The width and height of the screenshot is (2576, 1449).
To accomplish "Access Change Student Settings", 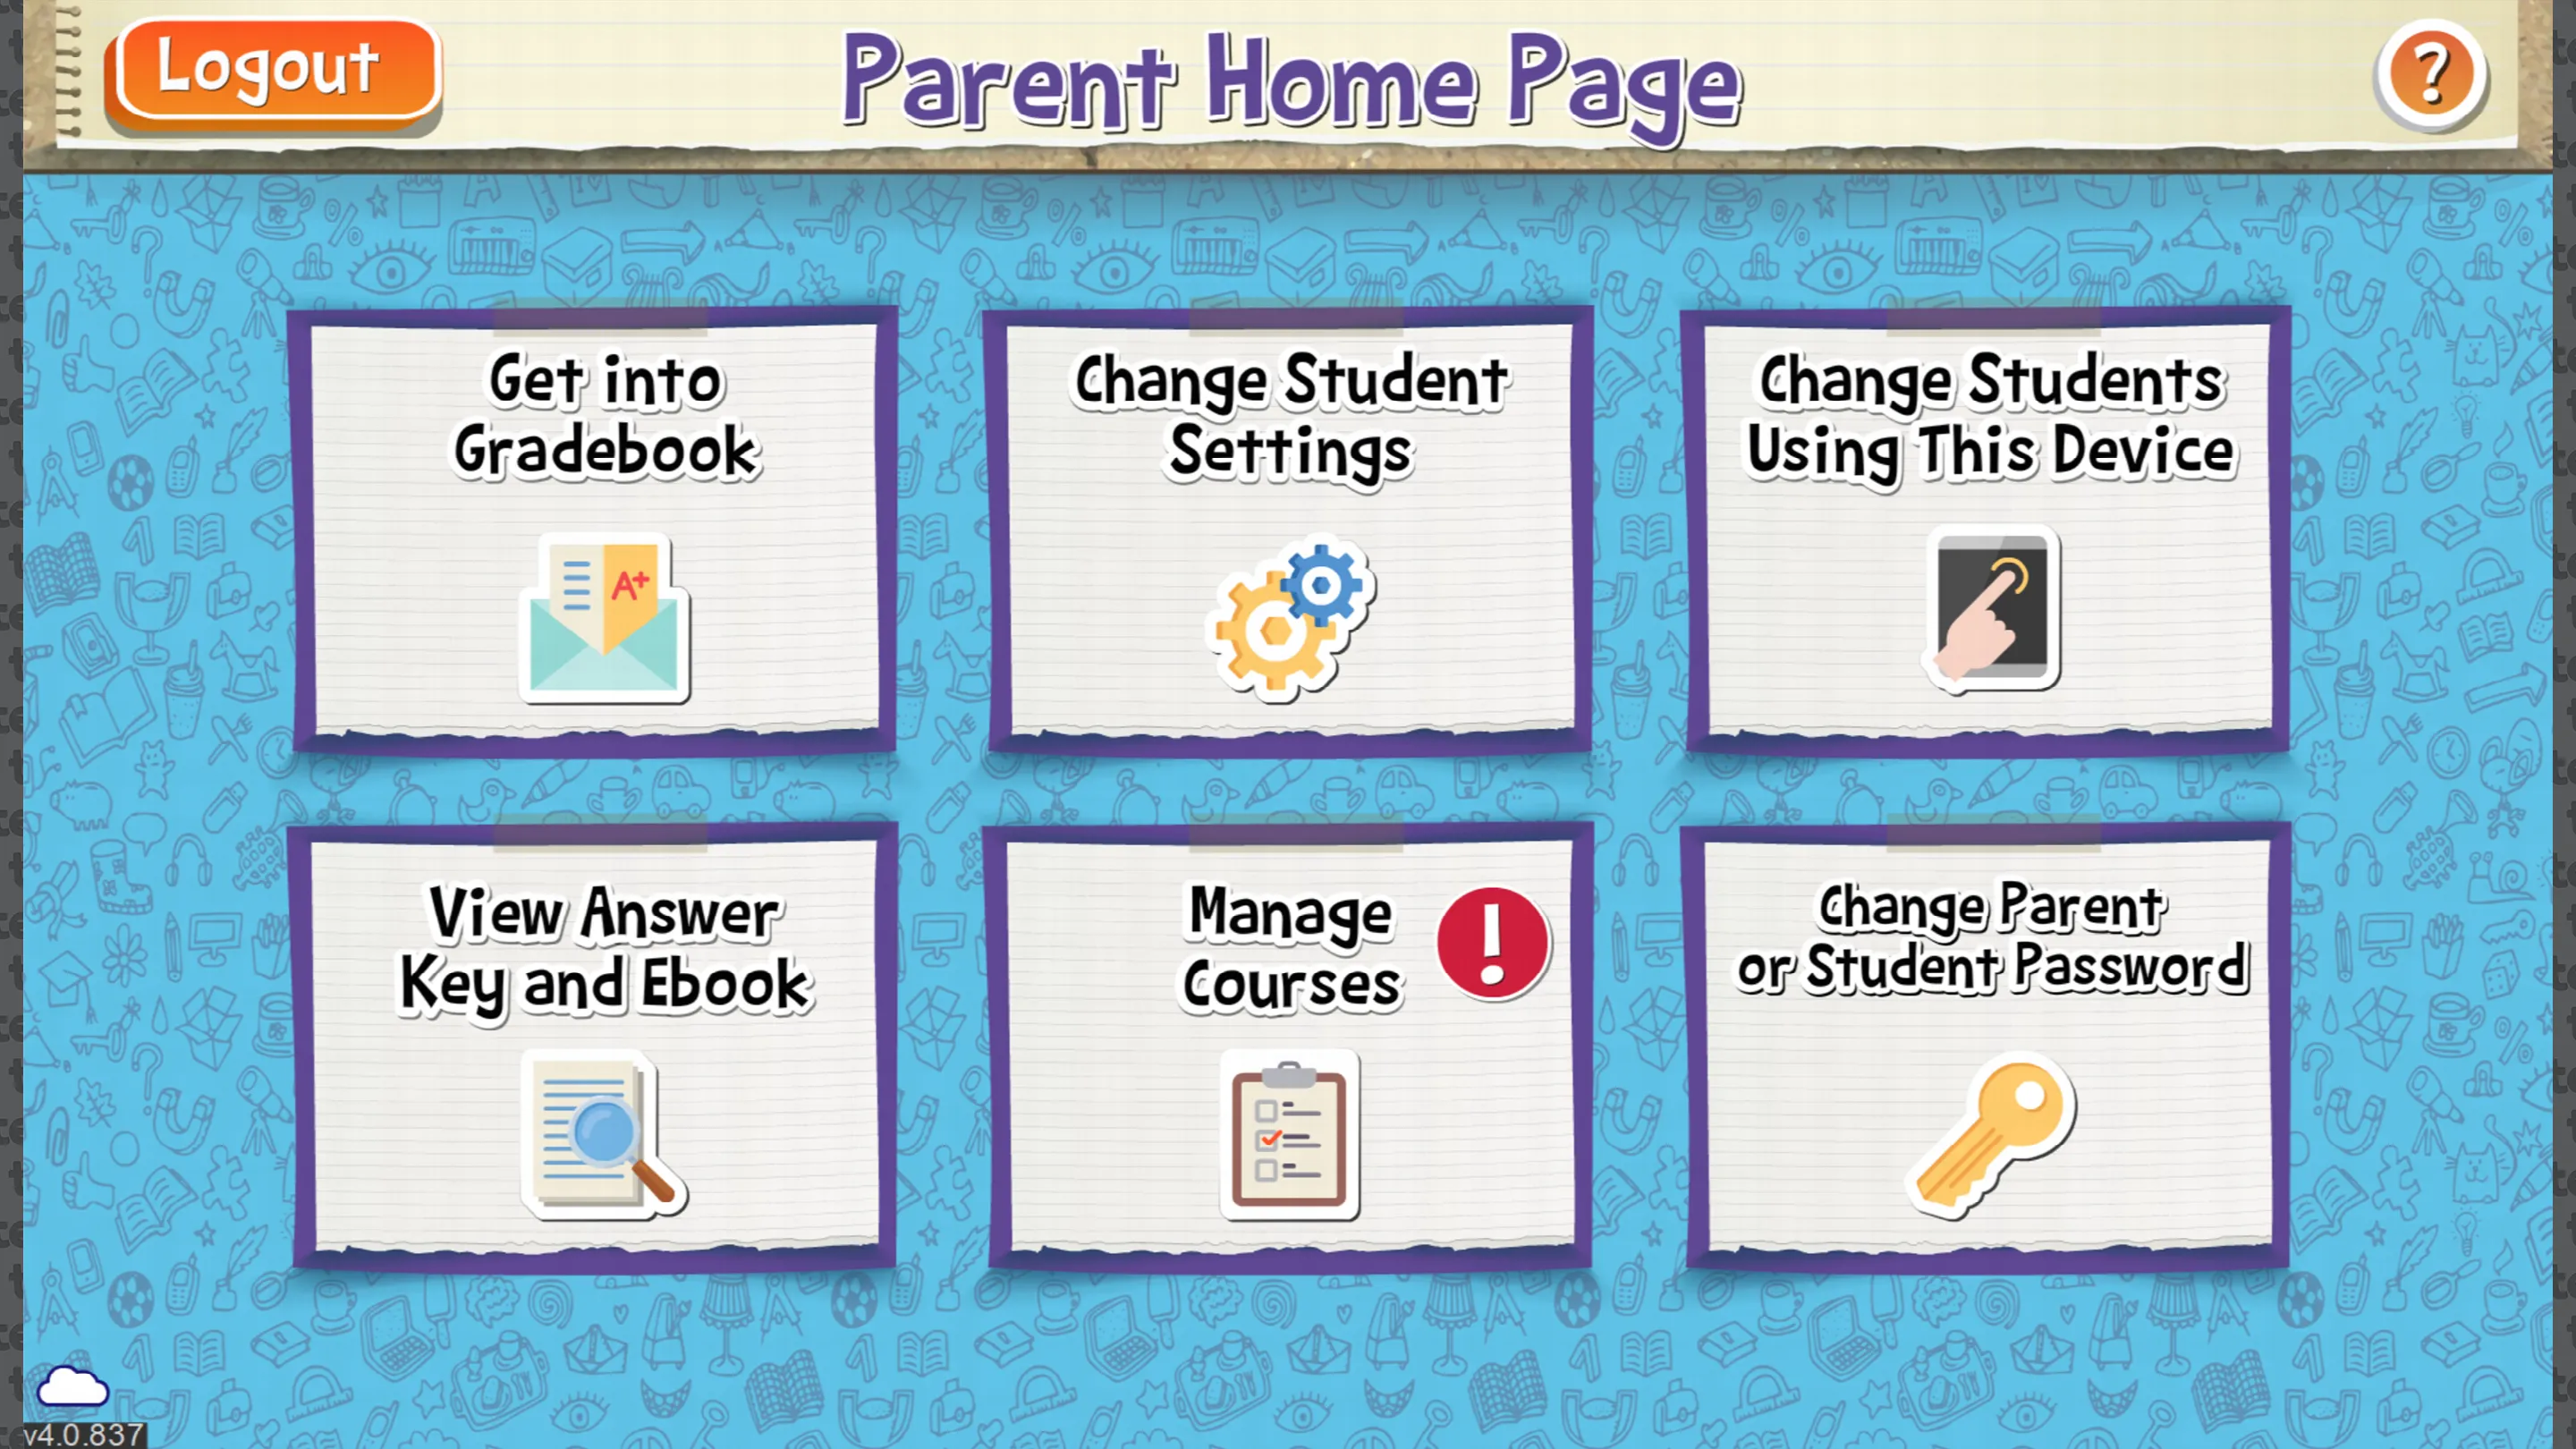I will click(1288, 529).
